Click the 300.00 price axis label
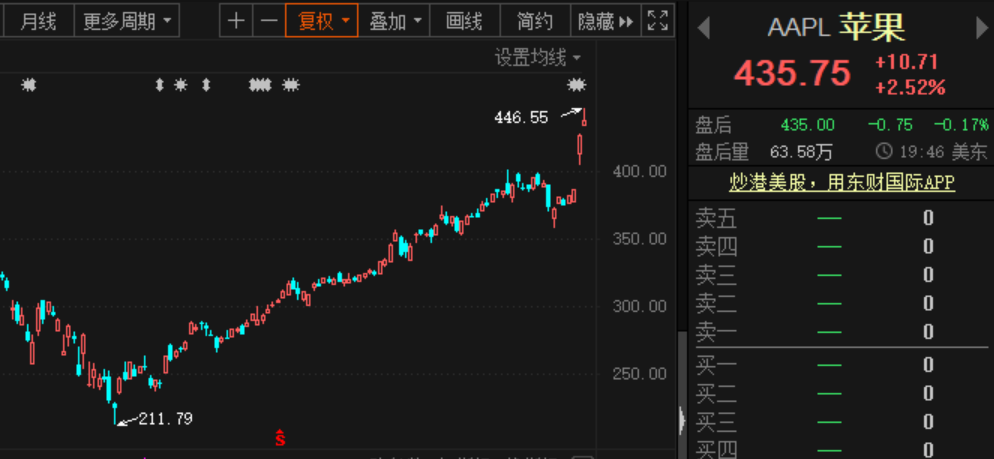 pyautogui.click(x=640, y=306)
